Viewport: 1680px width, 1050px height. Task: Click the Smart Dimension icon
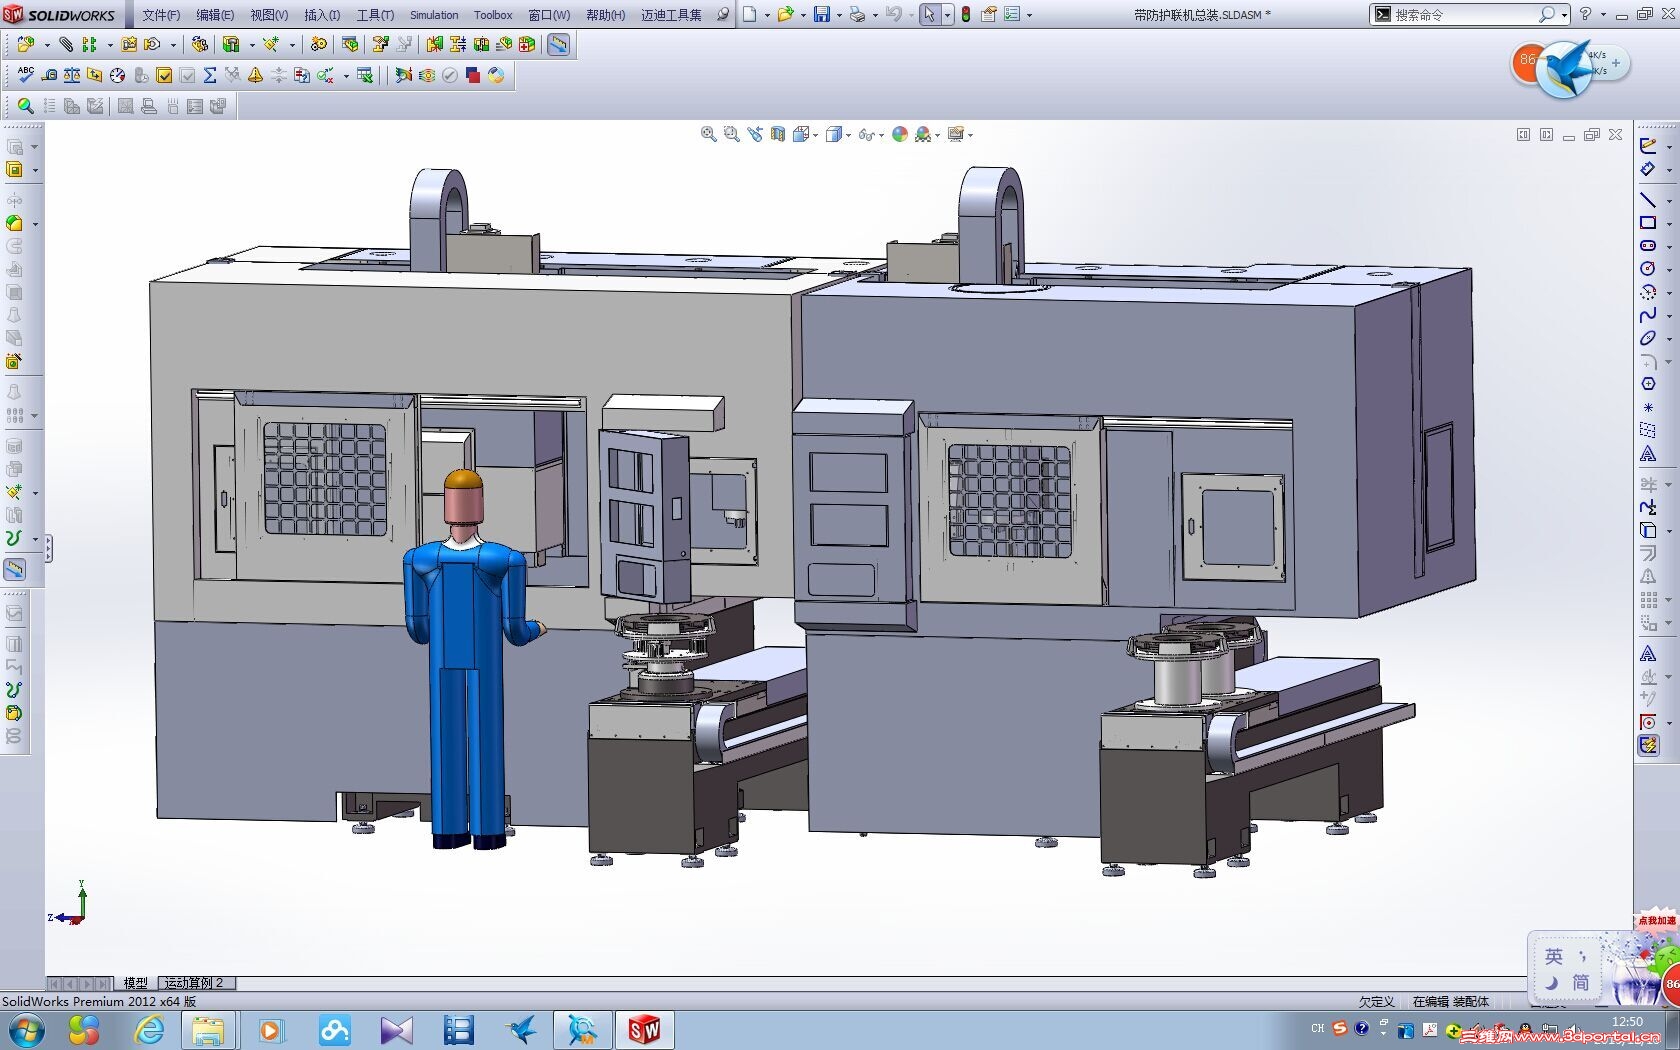(1648, 169)
